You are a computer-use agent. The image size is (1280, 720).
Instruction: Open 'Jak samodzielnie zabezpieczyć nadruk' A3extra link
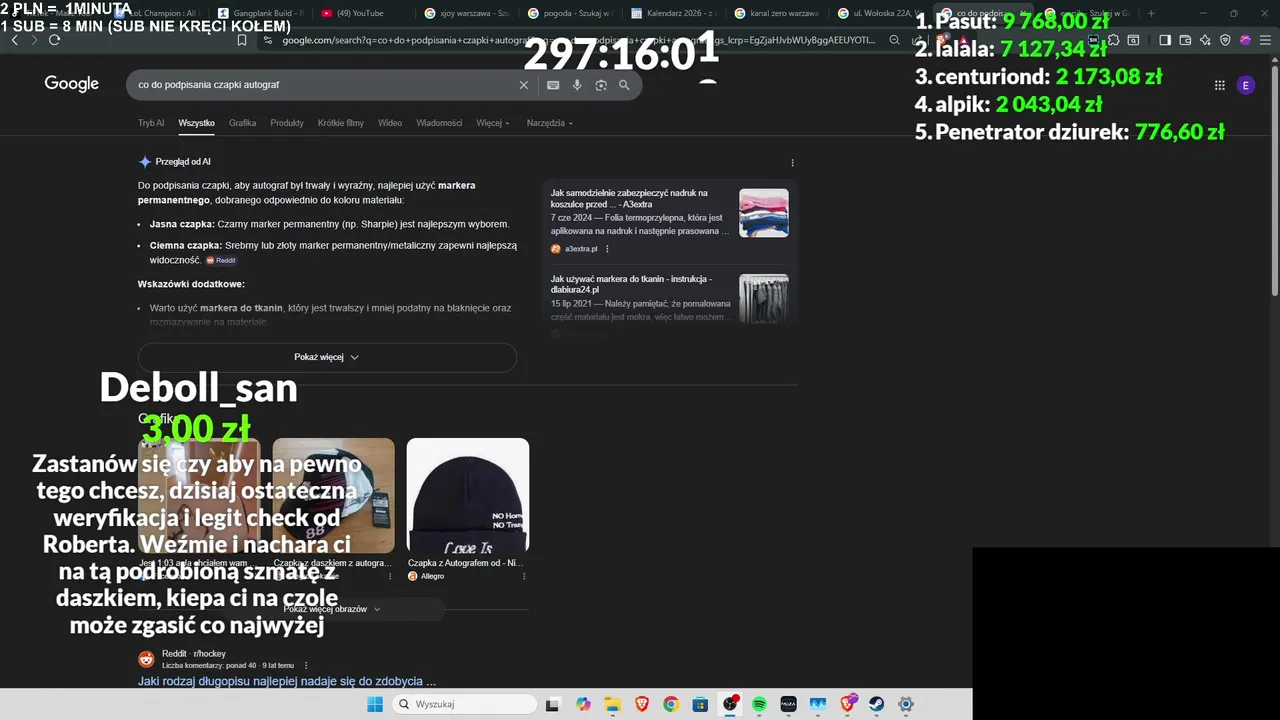point(629,198)
